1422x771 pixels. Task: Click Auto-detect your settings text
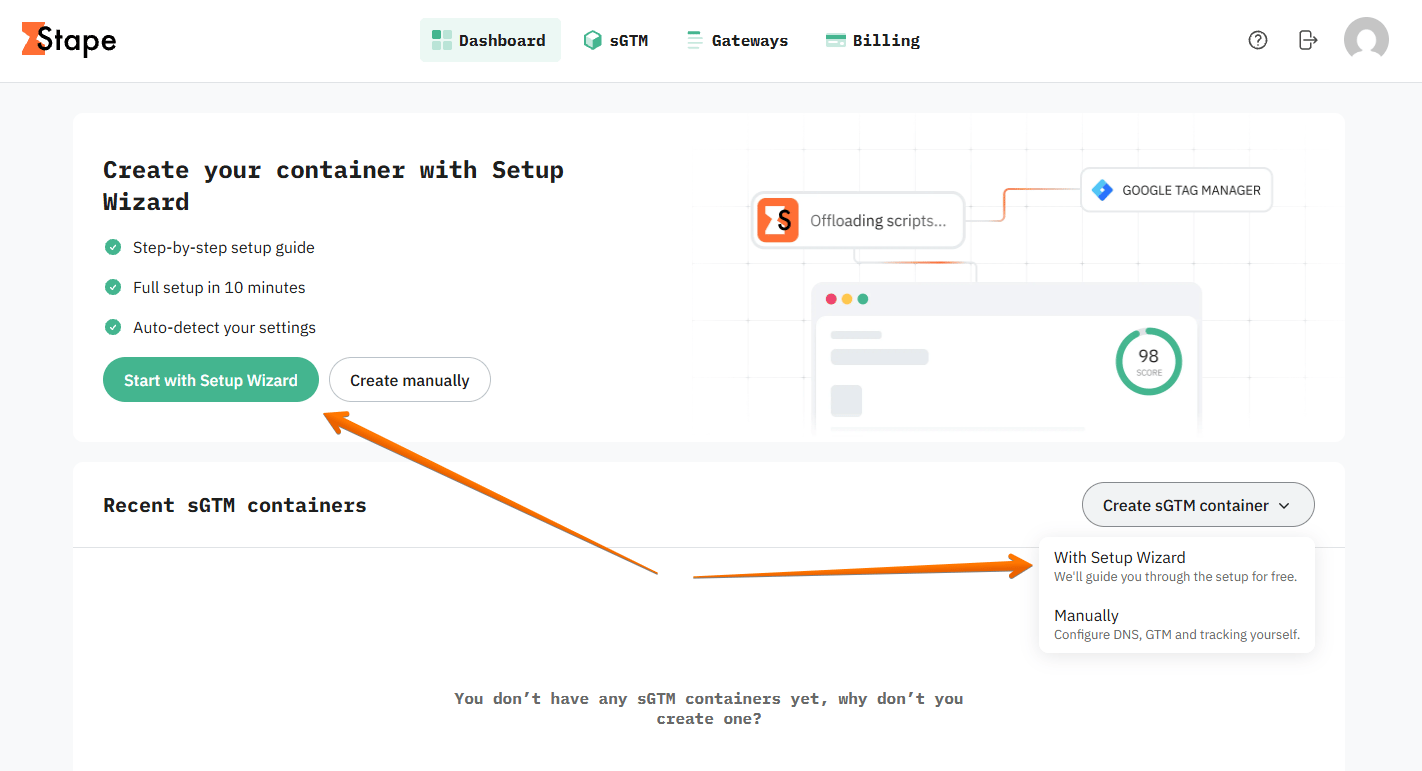[224, 327]
